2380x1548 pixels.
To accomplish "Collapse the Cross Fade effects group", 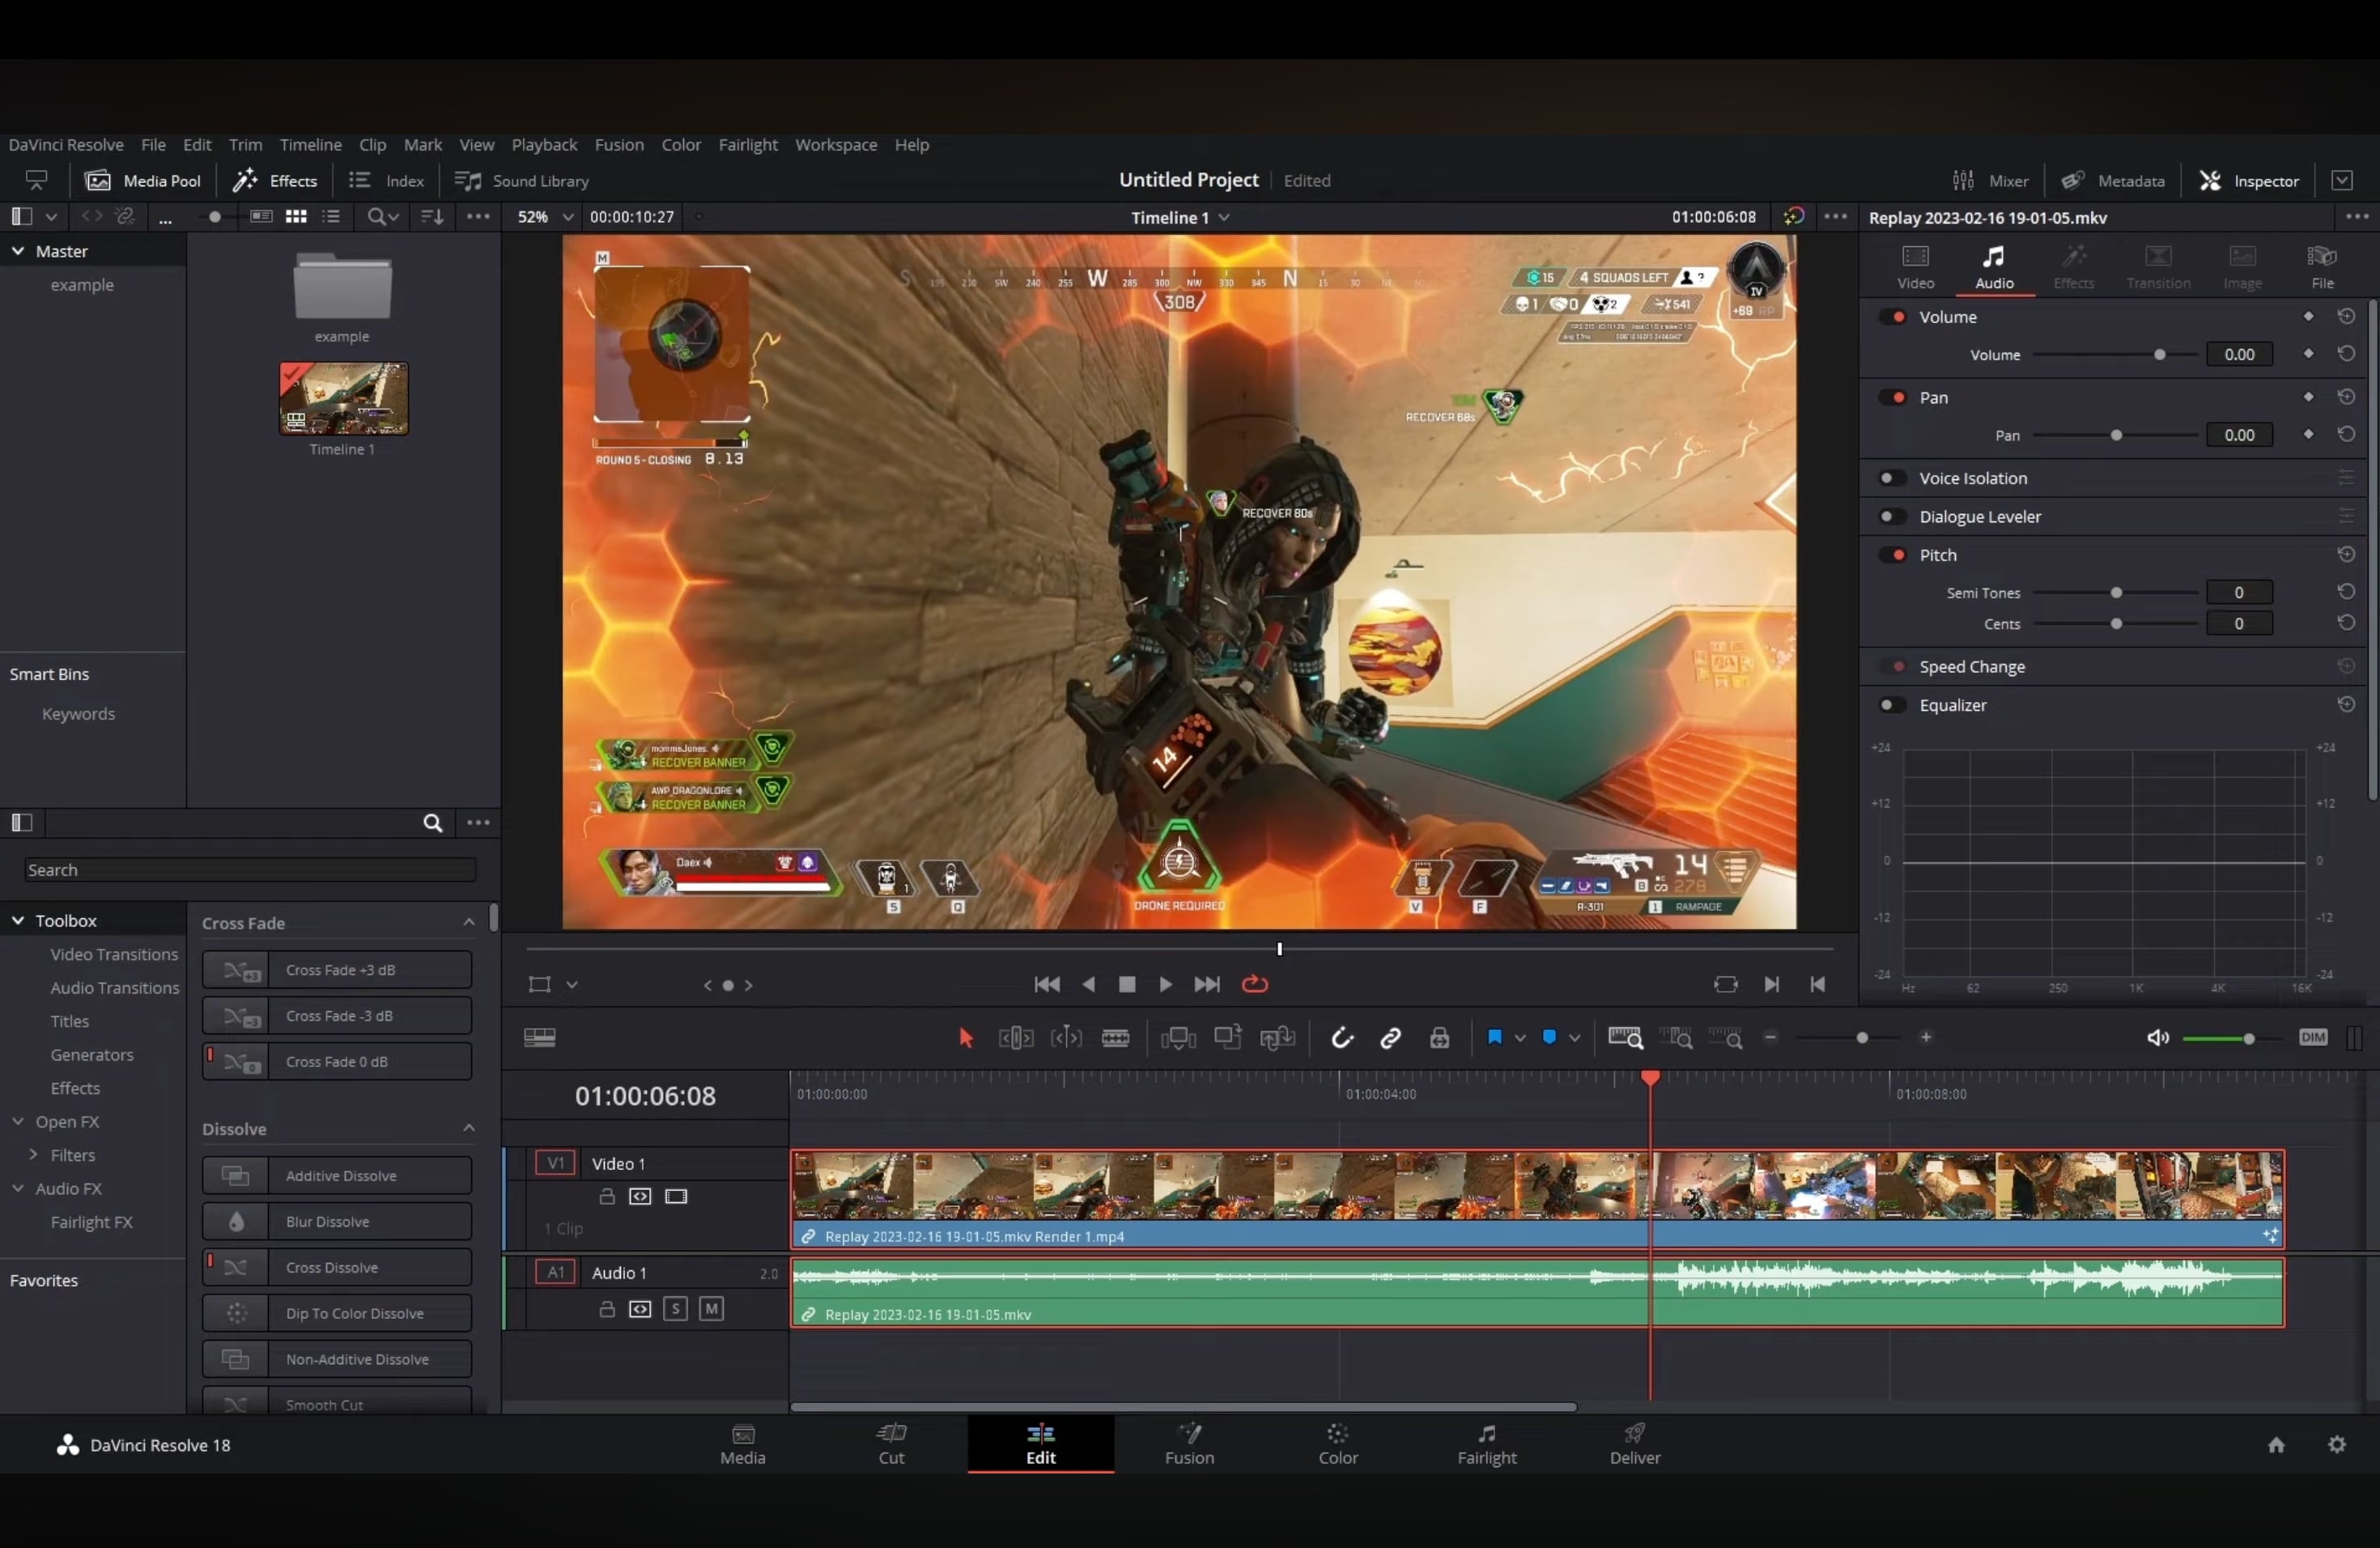I will [469, 923].
